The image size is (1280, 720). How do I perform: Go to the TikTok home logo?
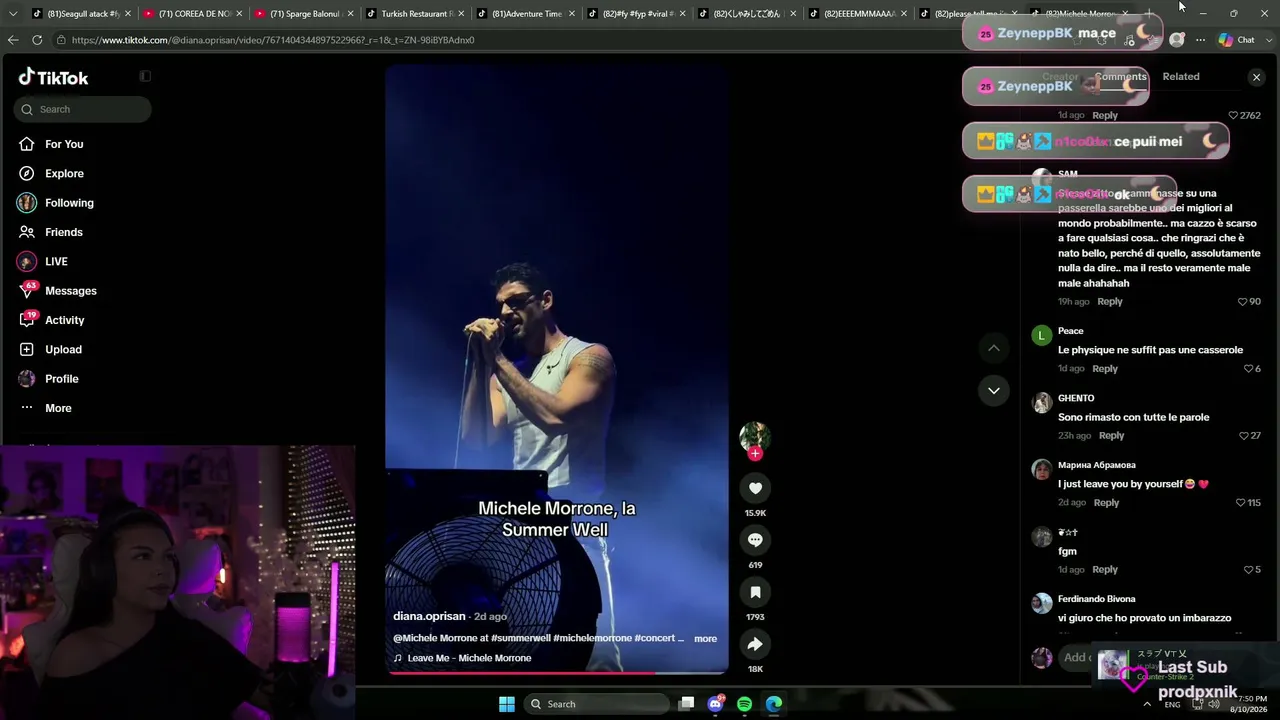(54, 77)
